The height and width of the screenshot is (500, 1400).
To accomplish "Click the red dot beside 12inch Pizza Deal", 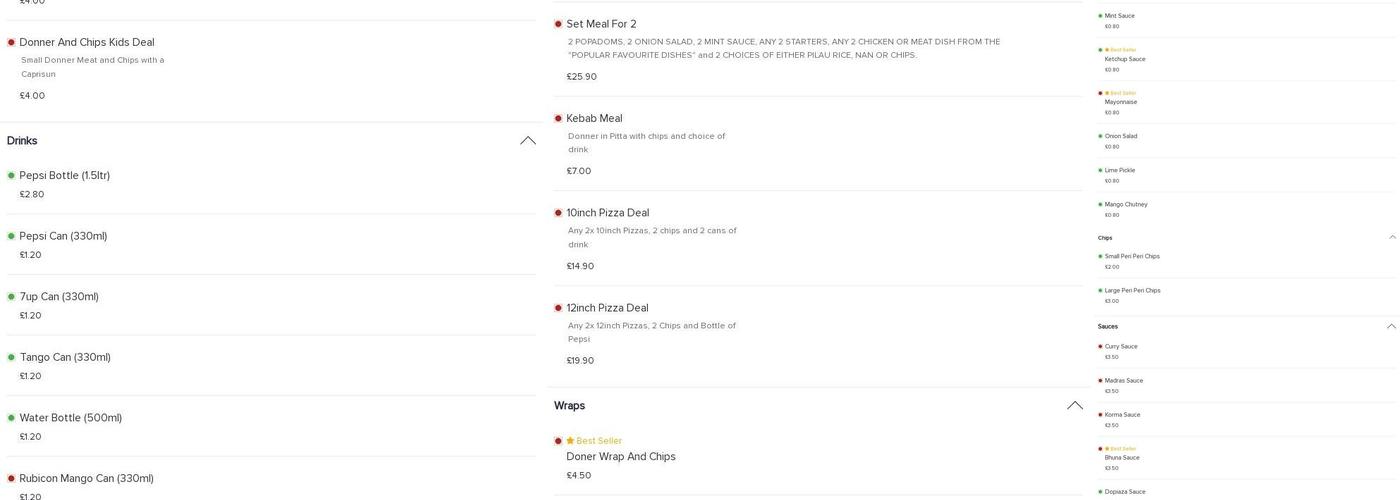I will tap(558, 308).
